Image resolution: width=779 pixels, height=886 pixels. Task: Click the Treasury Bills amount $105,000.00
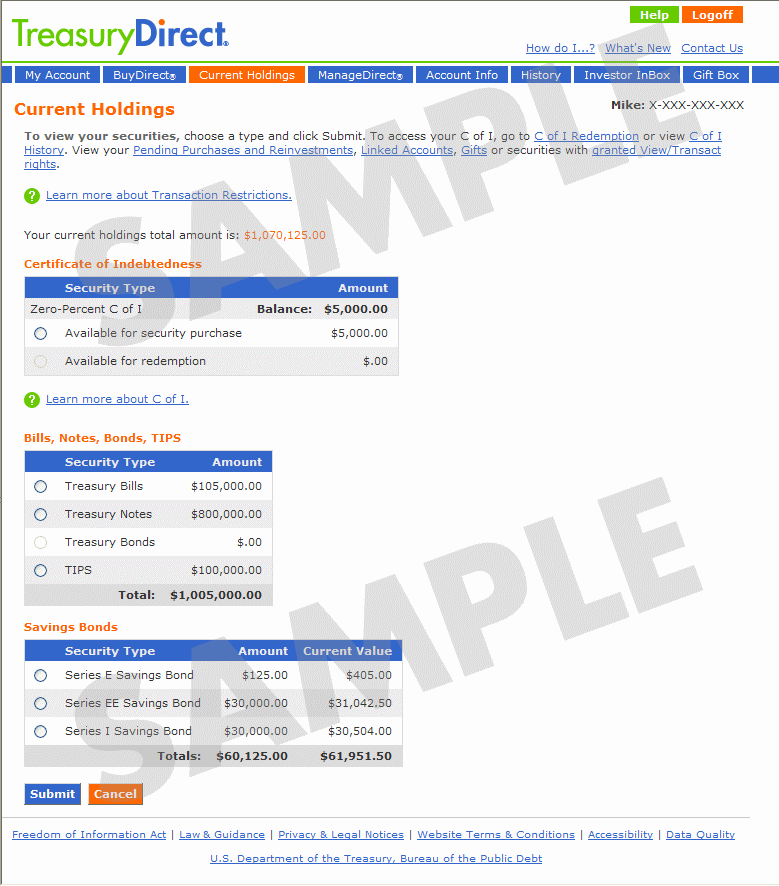[227, 486]
